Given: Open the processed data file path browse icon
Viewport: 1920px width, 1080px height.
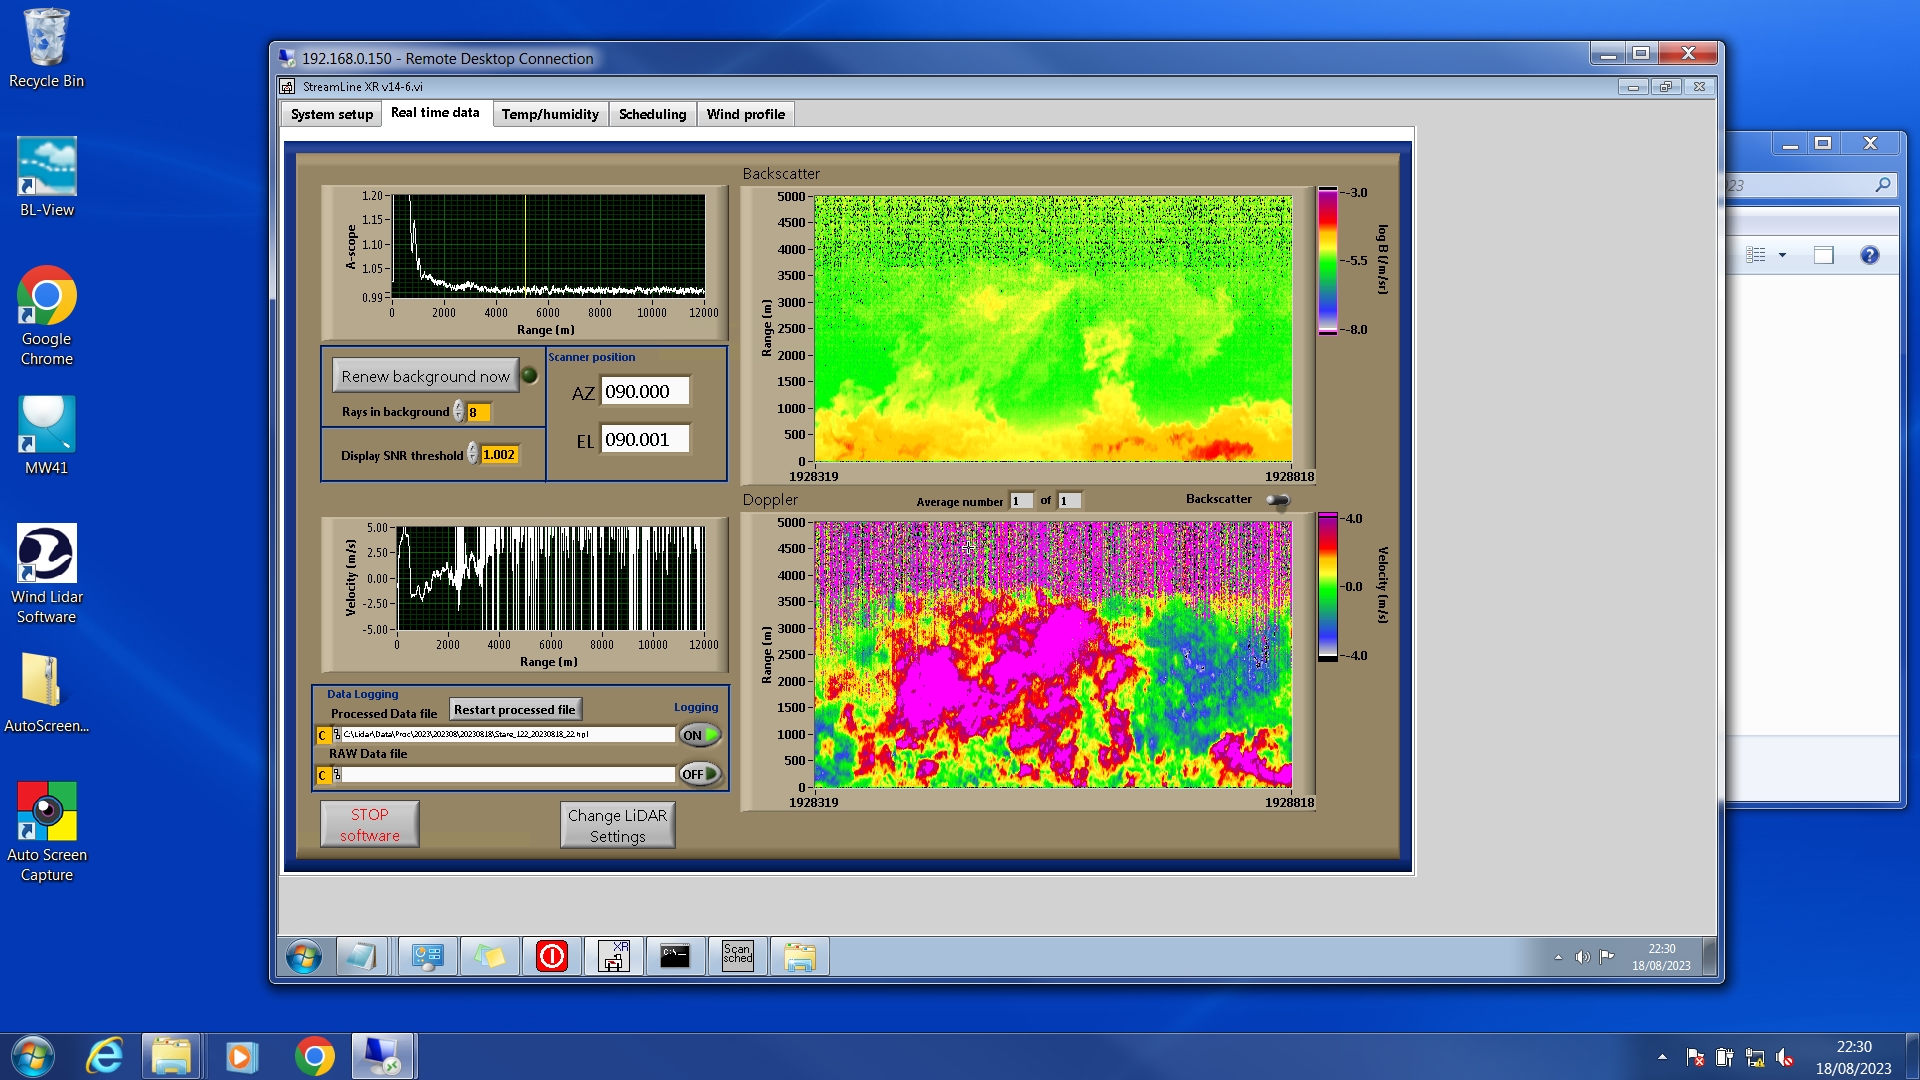Looking at the screenshot, I should click(x=337, y=735).
